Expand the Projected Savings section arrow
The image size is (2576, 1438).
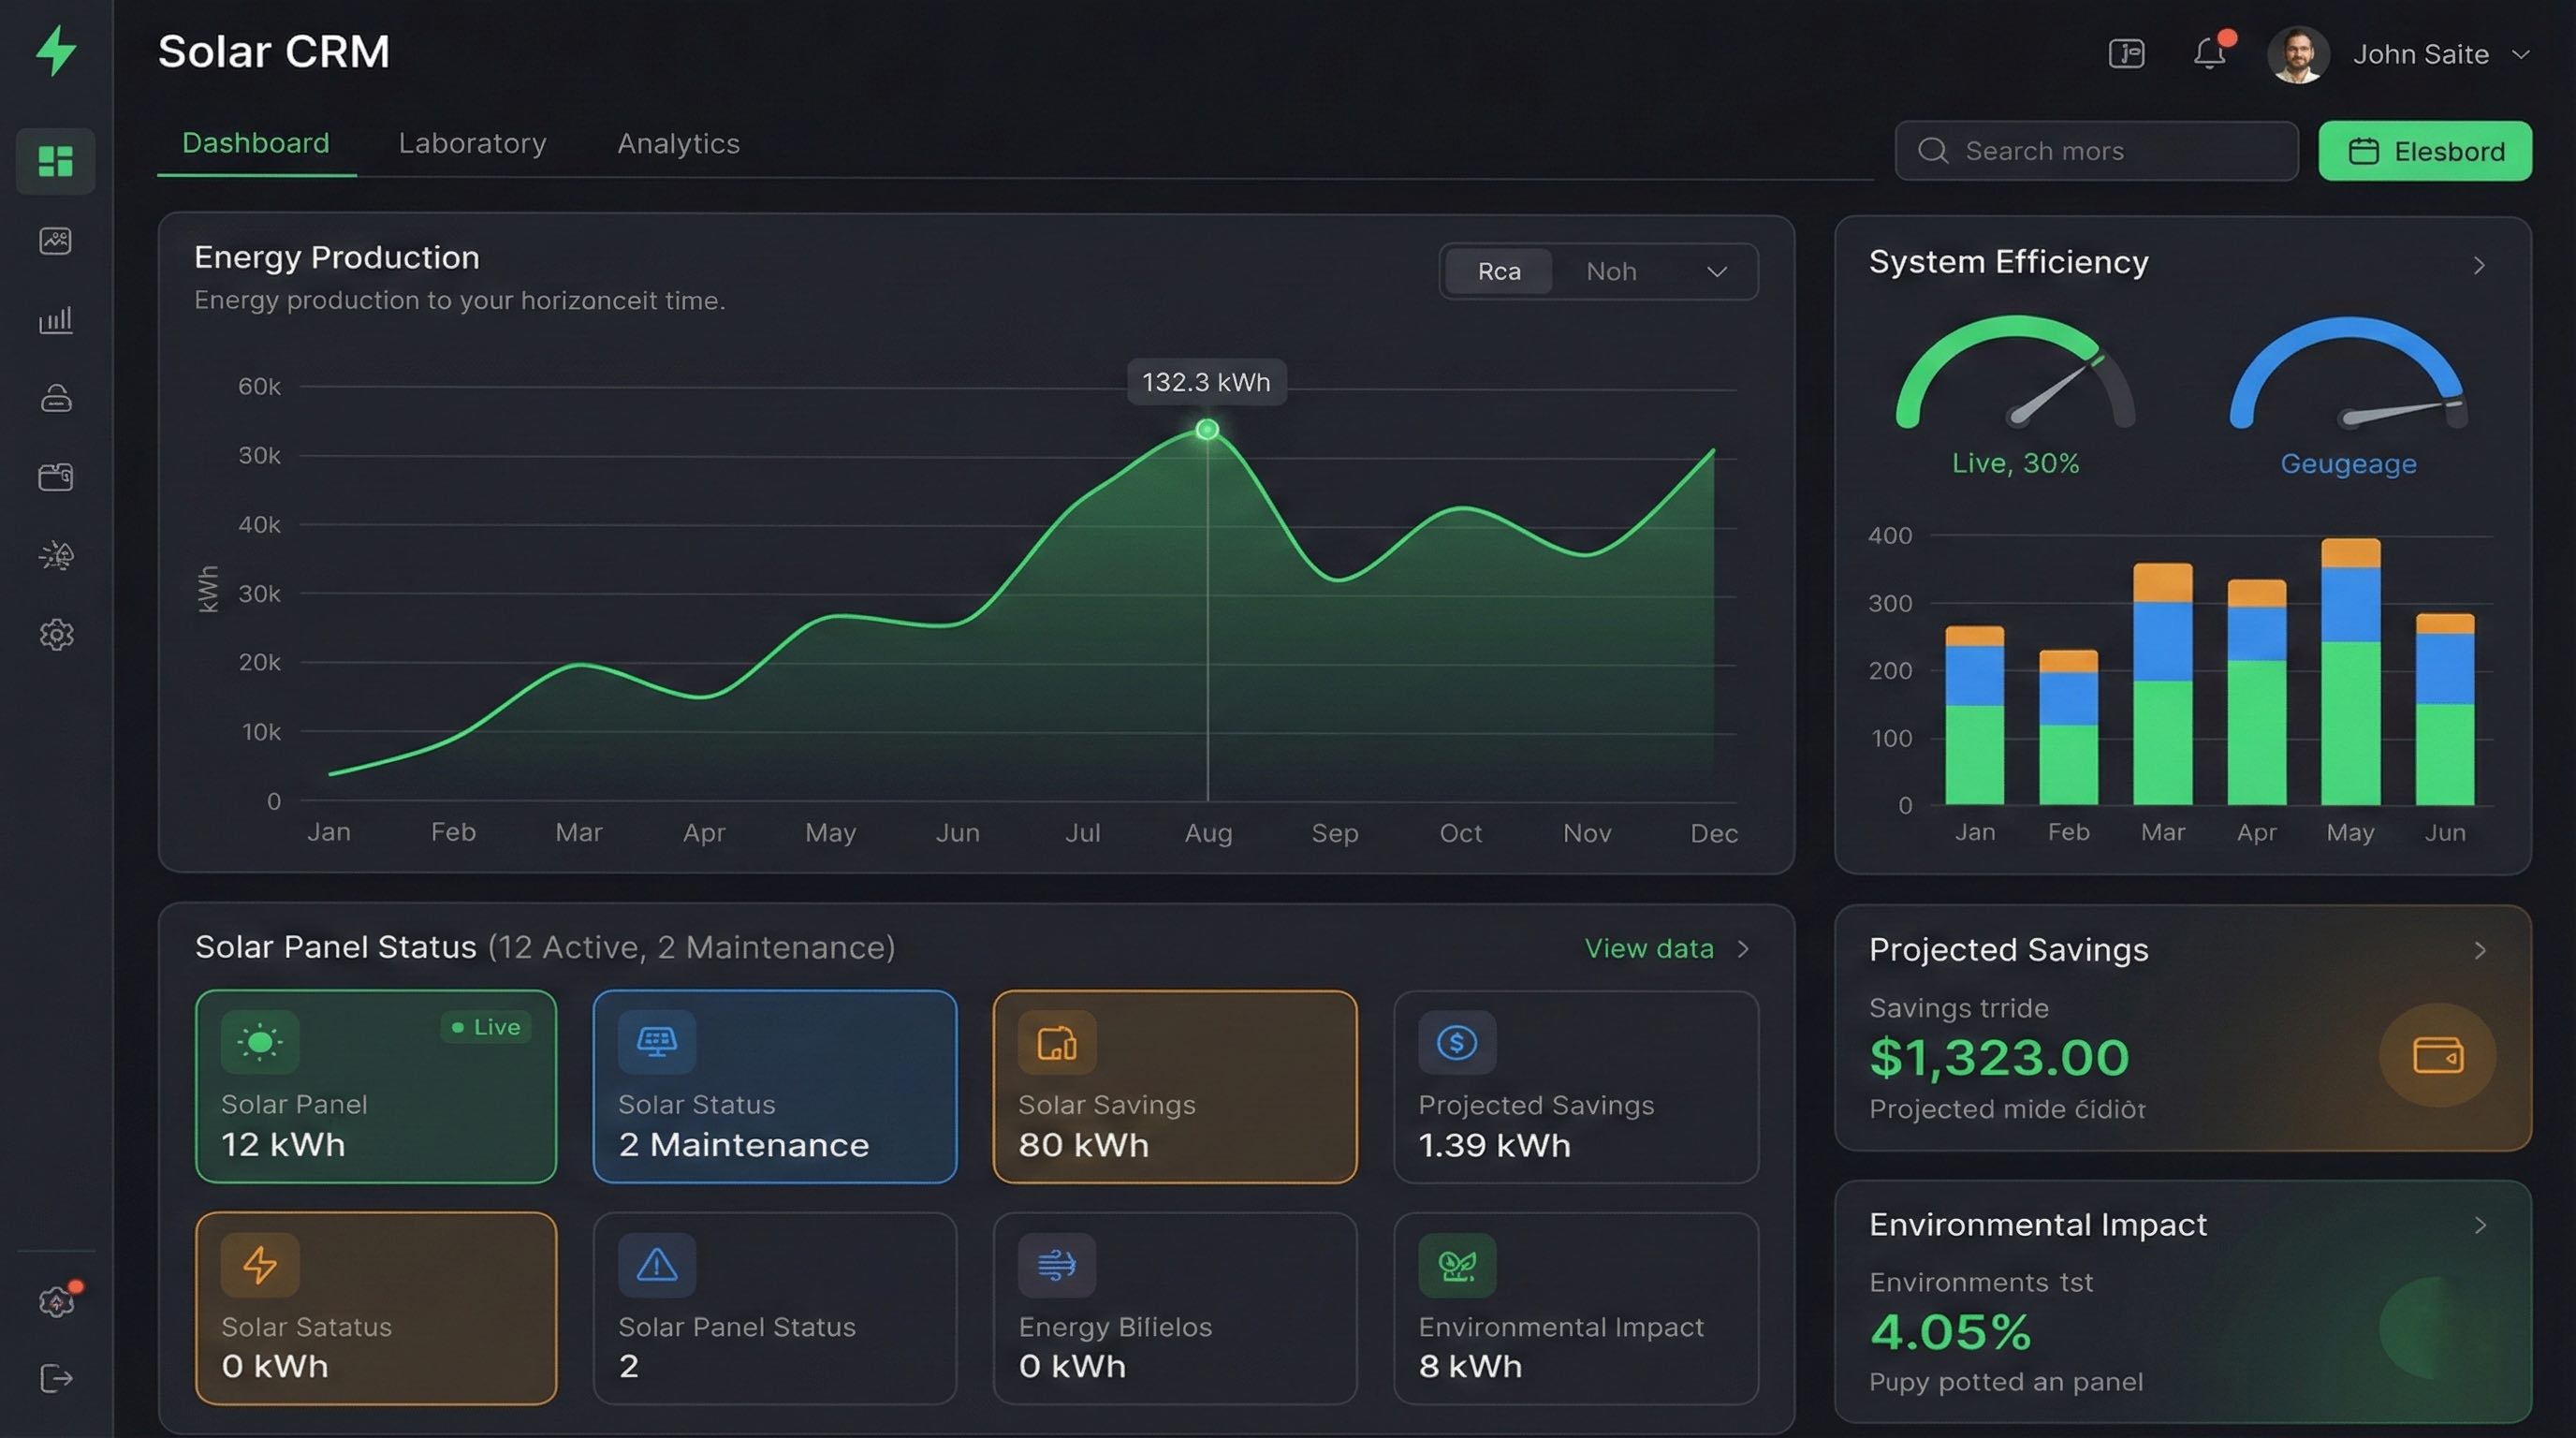pos(2479,950)
